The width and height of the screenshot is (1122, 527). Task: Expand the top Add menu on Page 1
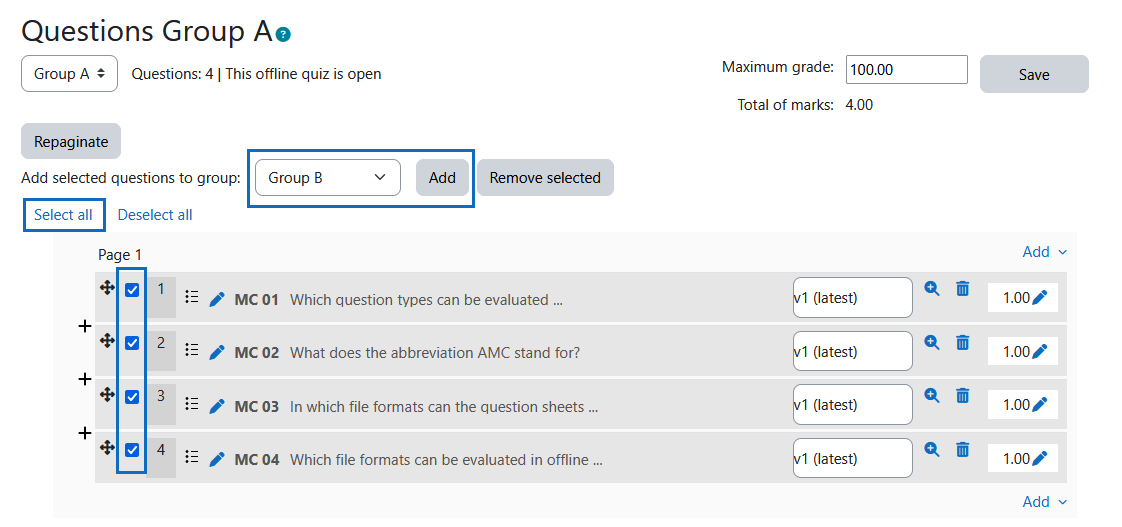[x=1044, y=252]
